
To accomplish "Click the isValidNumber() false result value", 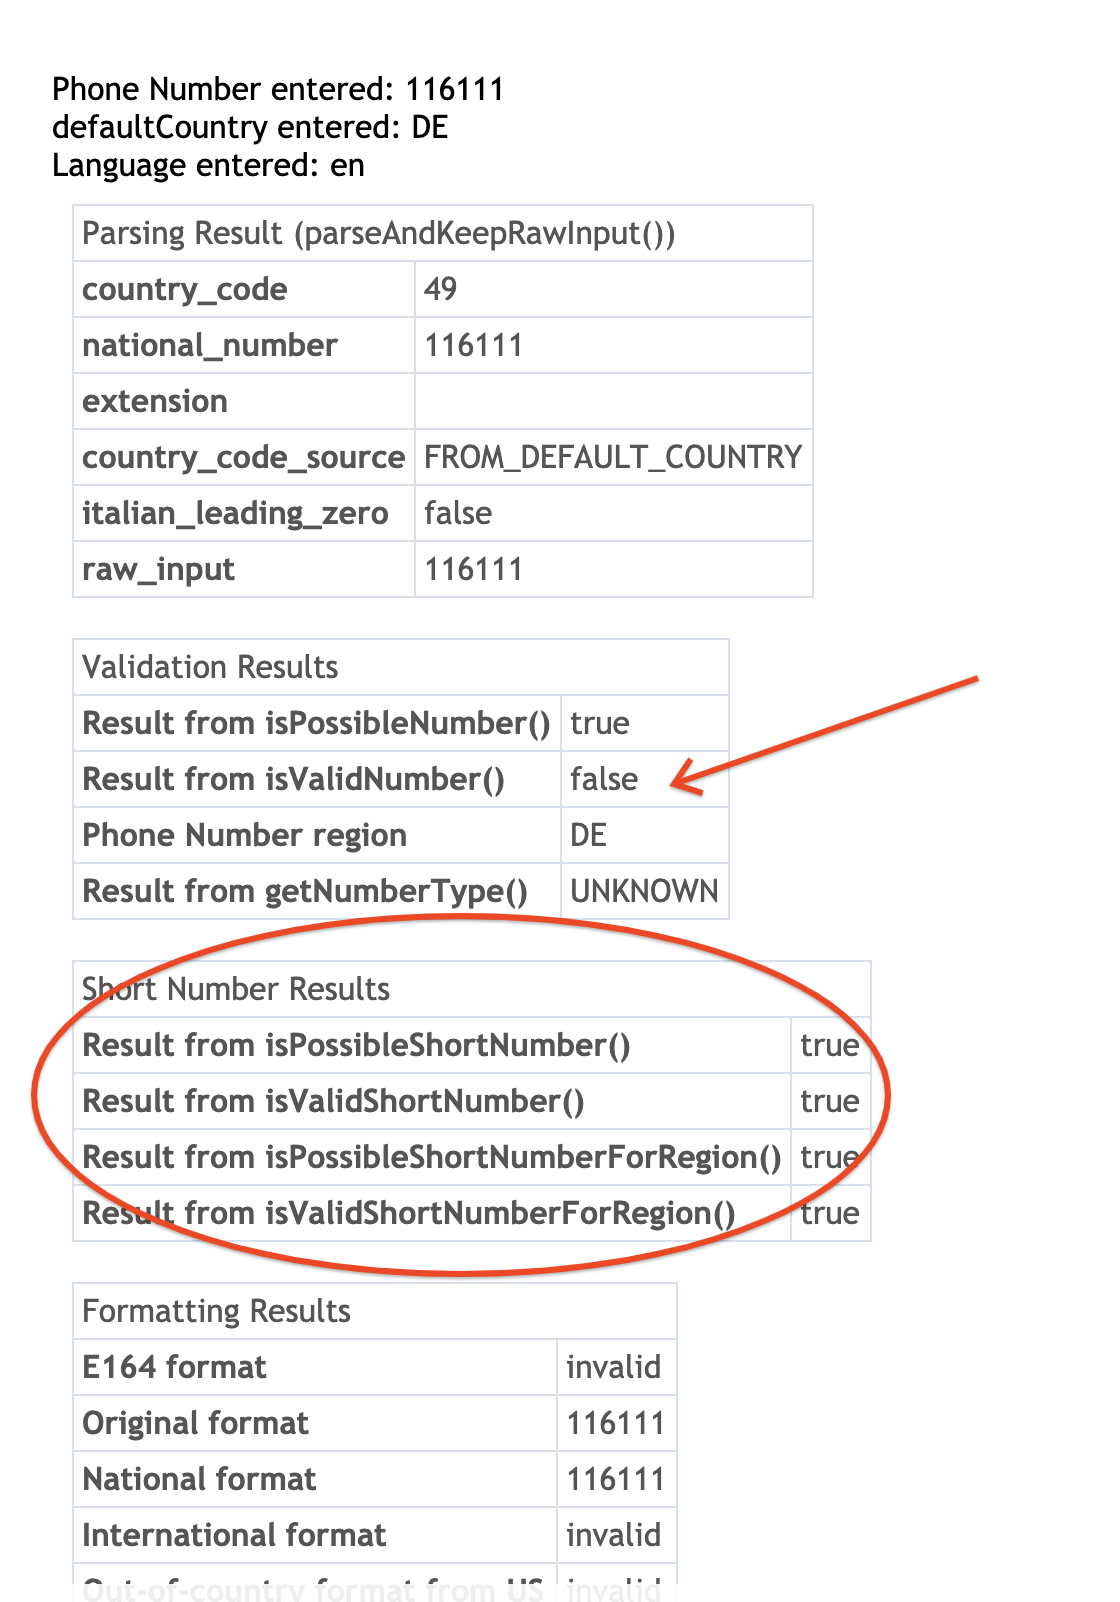I will (x=604, y=779).
